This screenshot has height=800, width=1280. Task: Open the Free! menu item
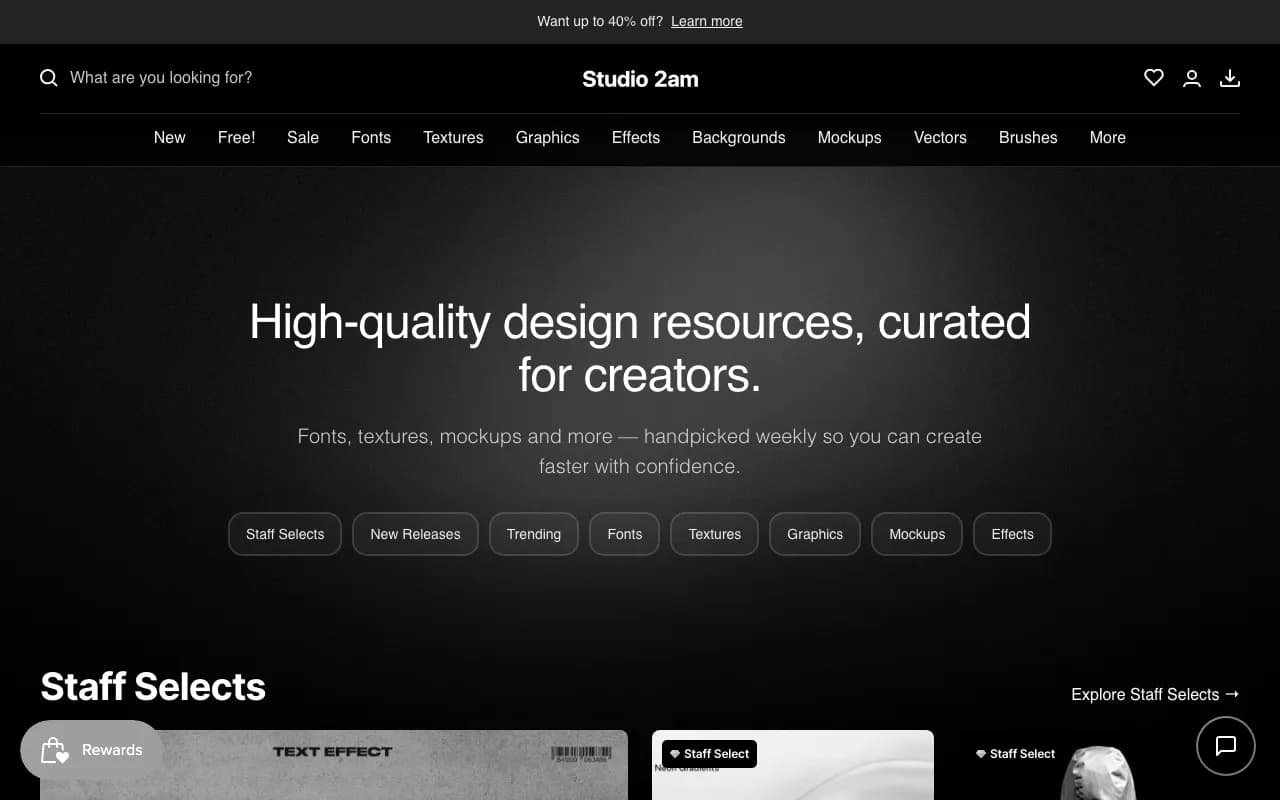coord(236,138)
